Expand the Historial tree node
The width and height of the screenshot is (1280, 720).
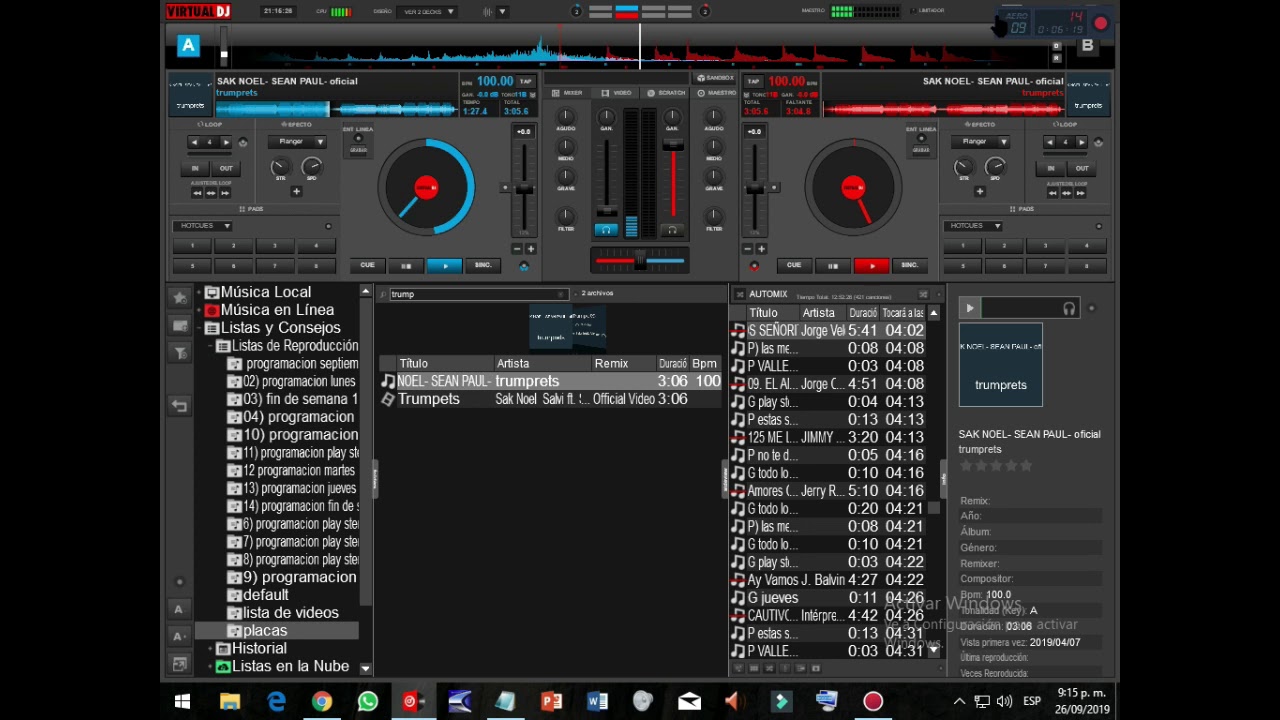tap(210, 649)
